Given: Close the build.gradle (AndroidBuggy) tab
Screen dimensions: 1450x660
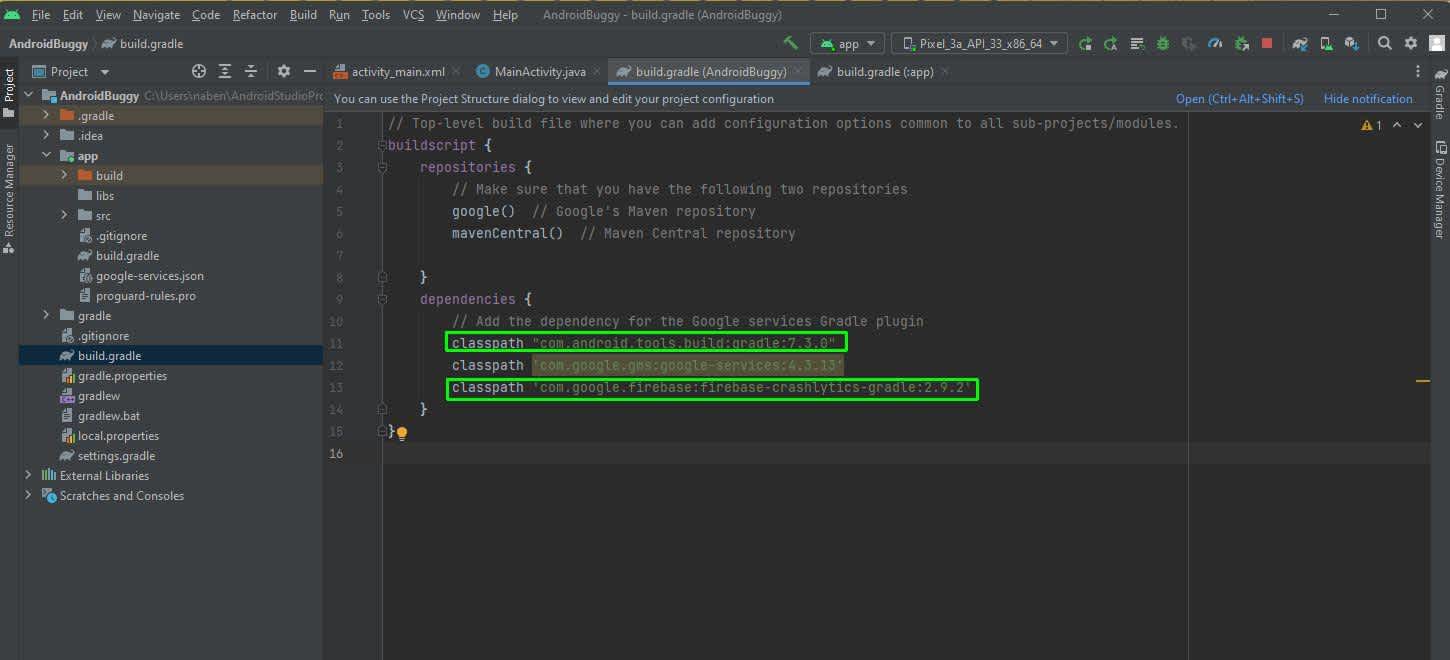Looking at the screenshot, I should pos(797,72).
